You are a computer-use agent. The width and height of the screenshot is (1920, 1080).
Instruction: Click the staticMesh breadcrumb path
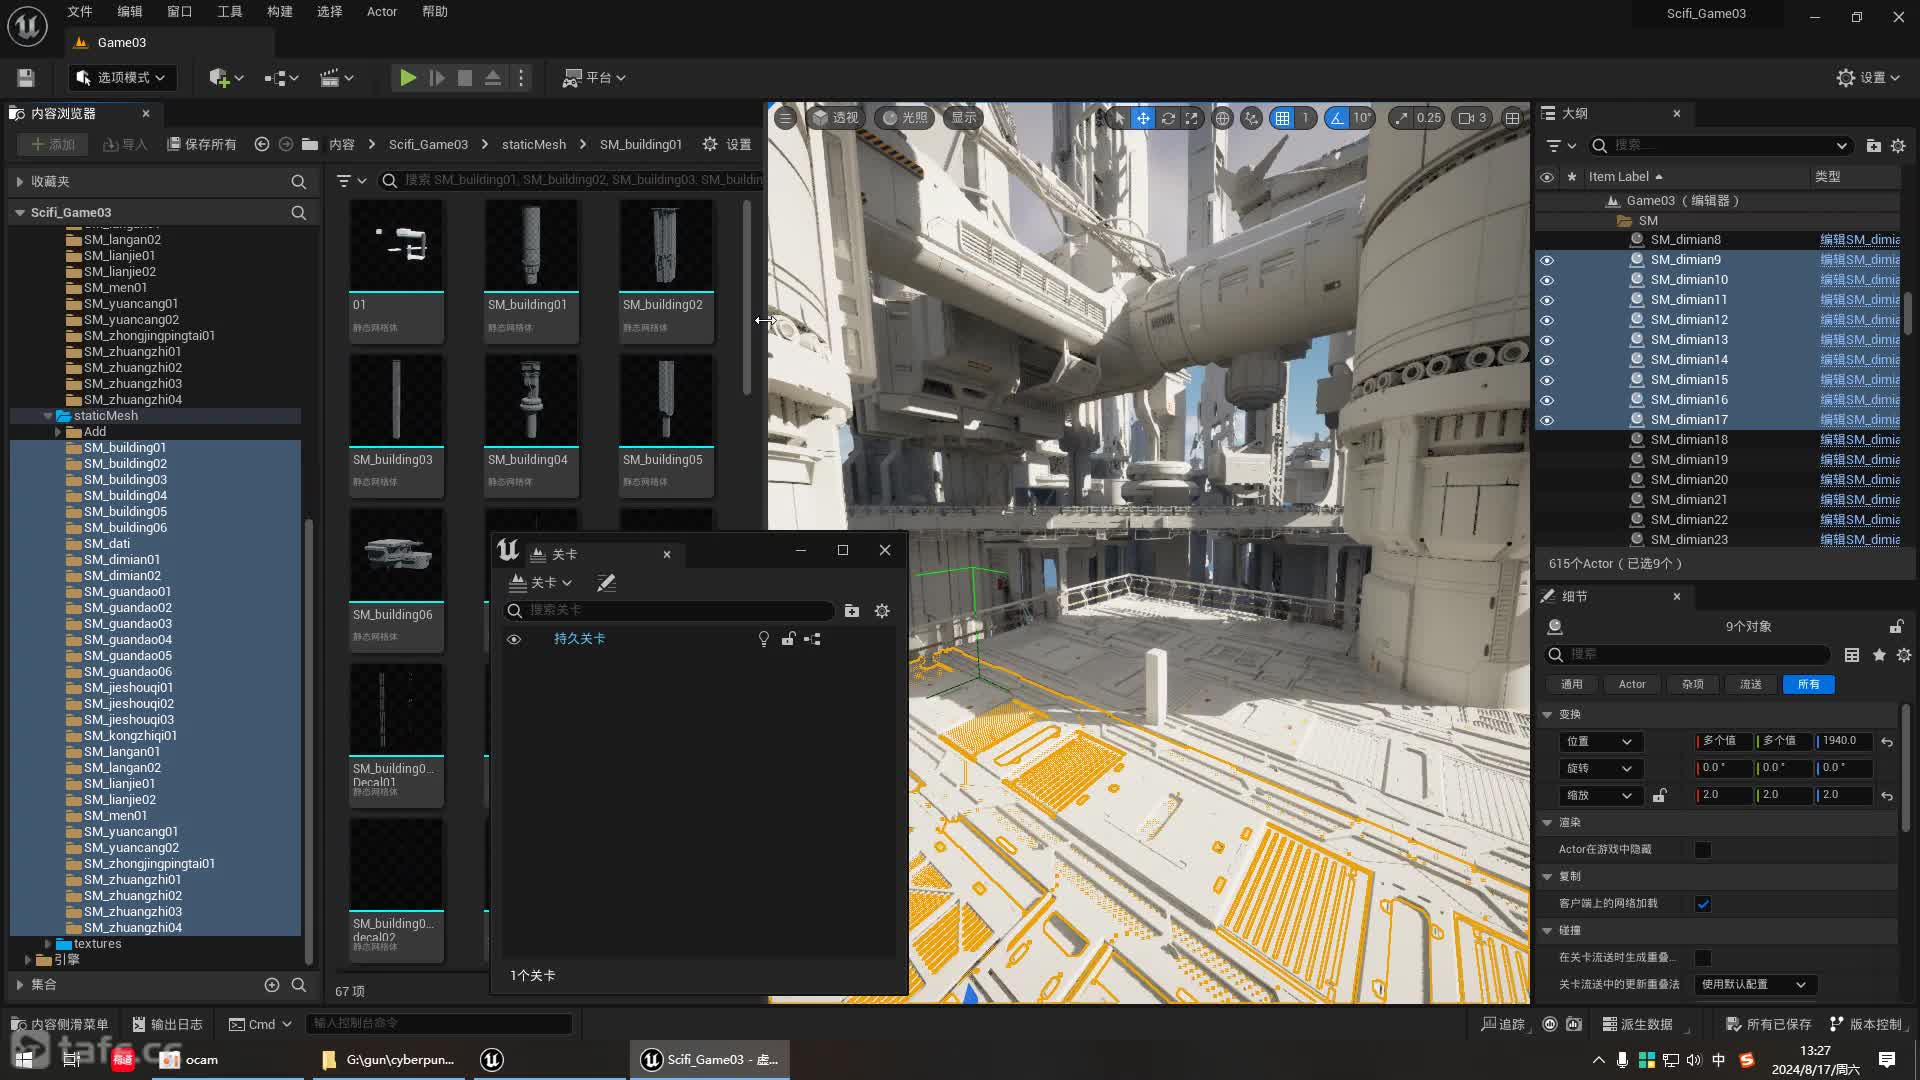(534, 144)
